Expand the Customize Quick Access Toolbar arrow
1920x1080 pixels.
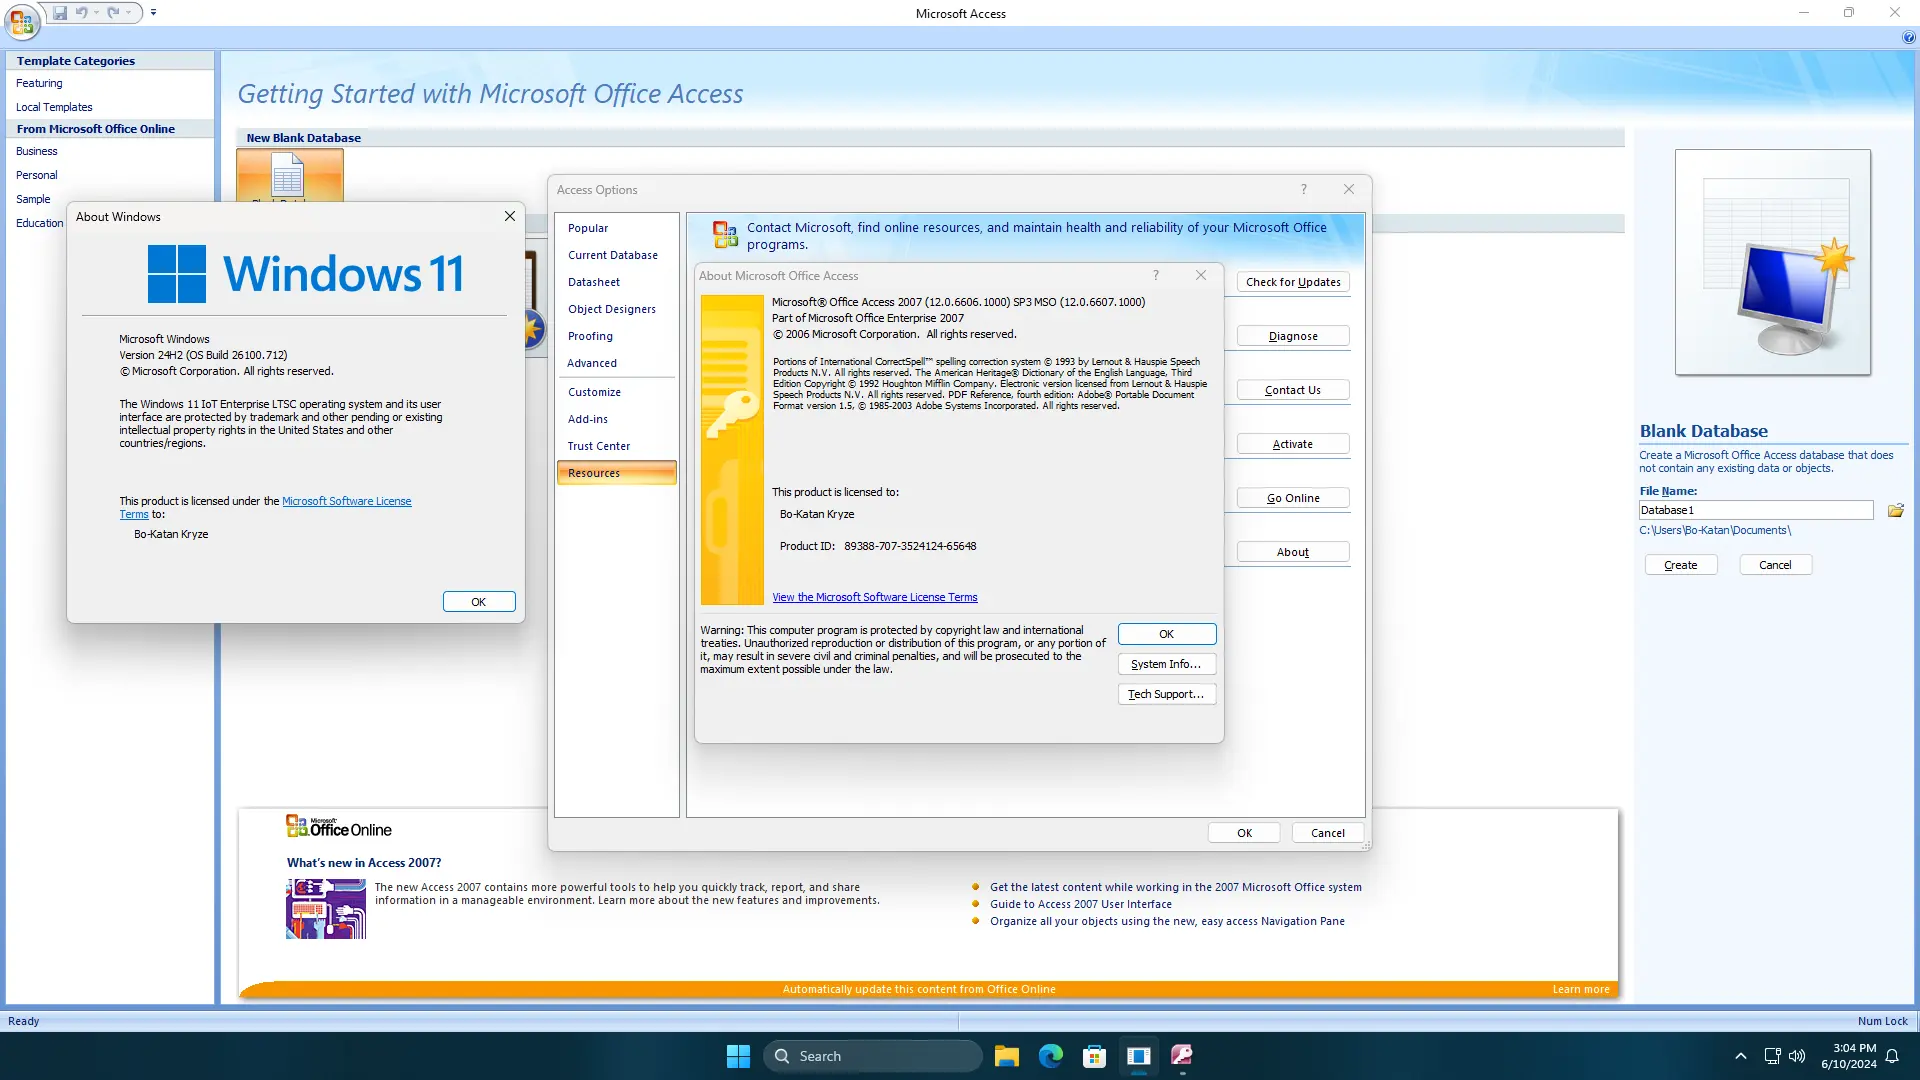click(x=153, y=13)
